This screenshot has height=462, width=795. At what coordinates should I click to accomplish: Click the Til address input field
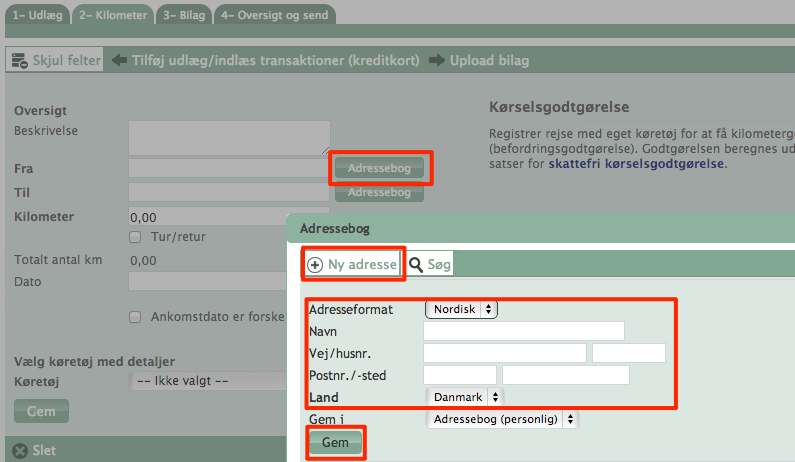[229, 192]
